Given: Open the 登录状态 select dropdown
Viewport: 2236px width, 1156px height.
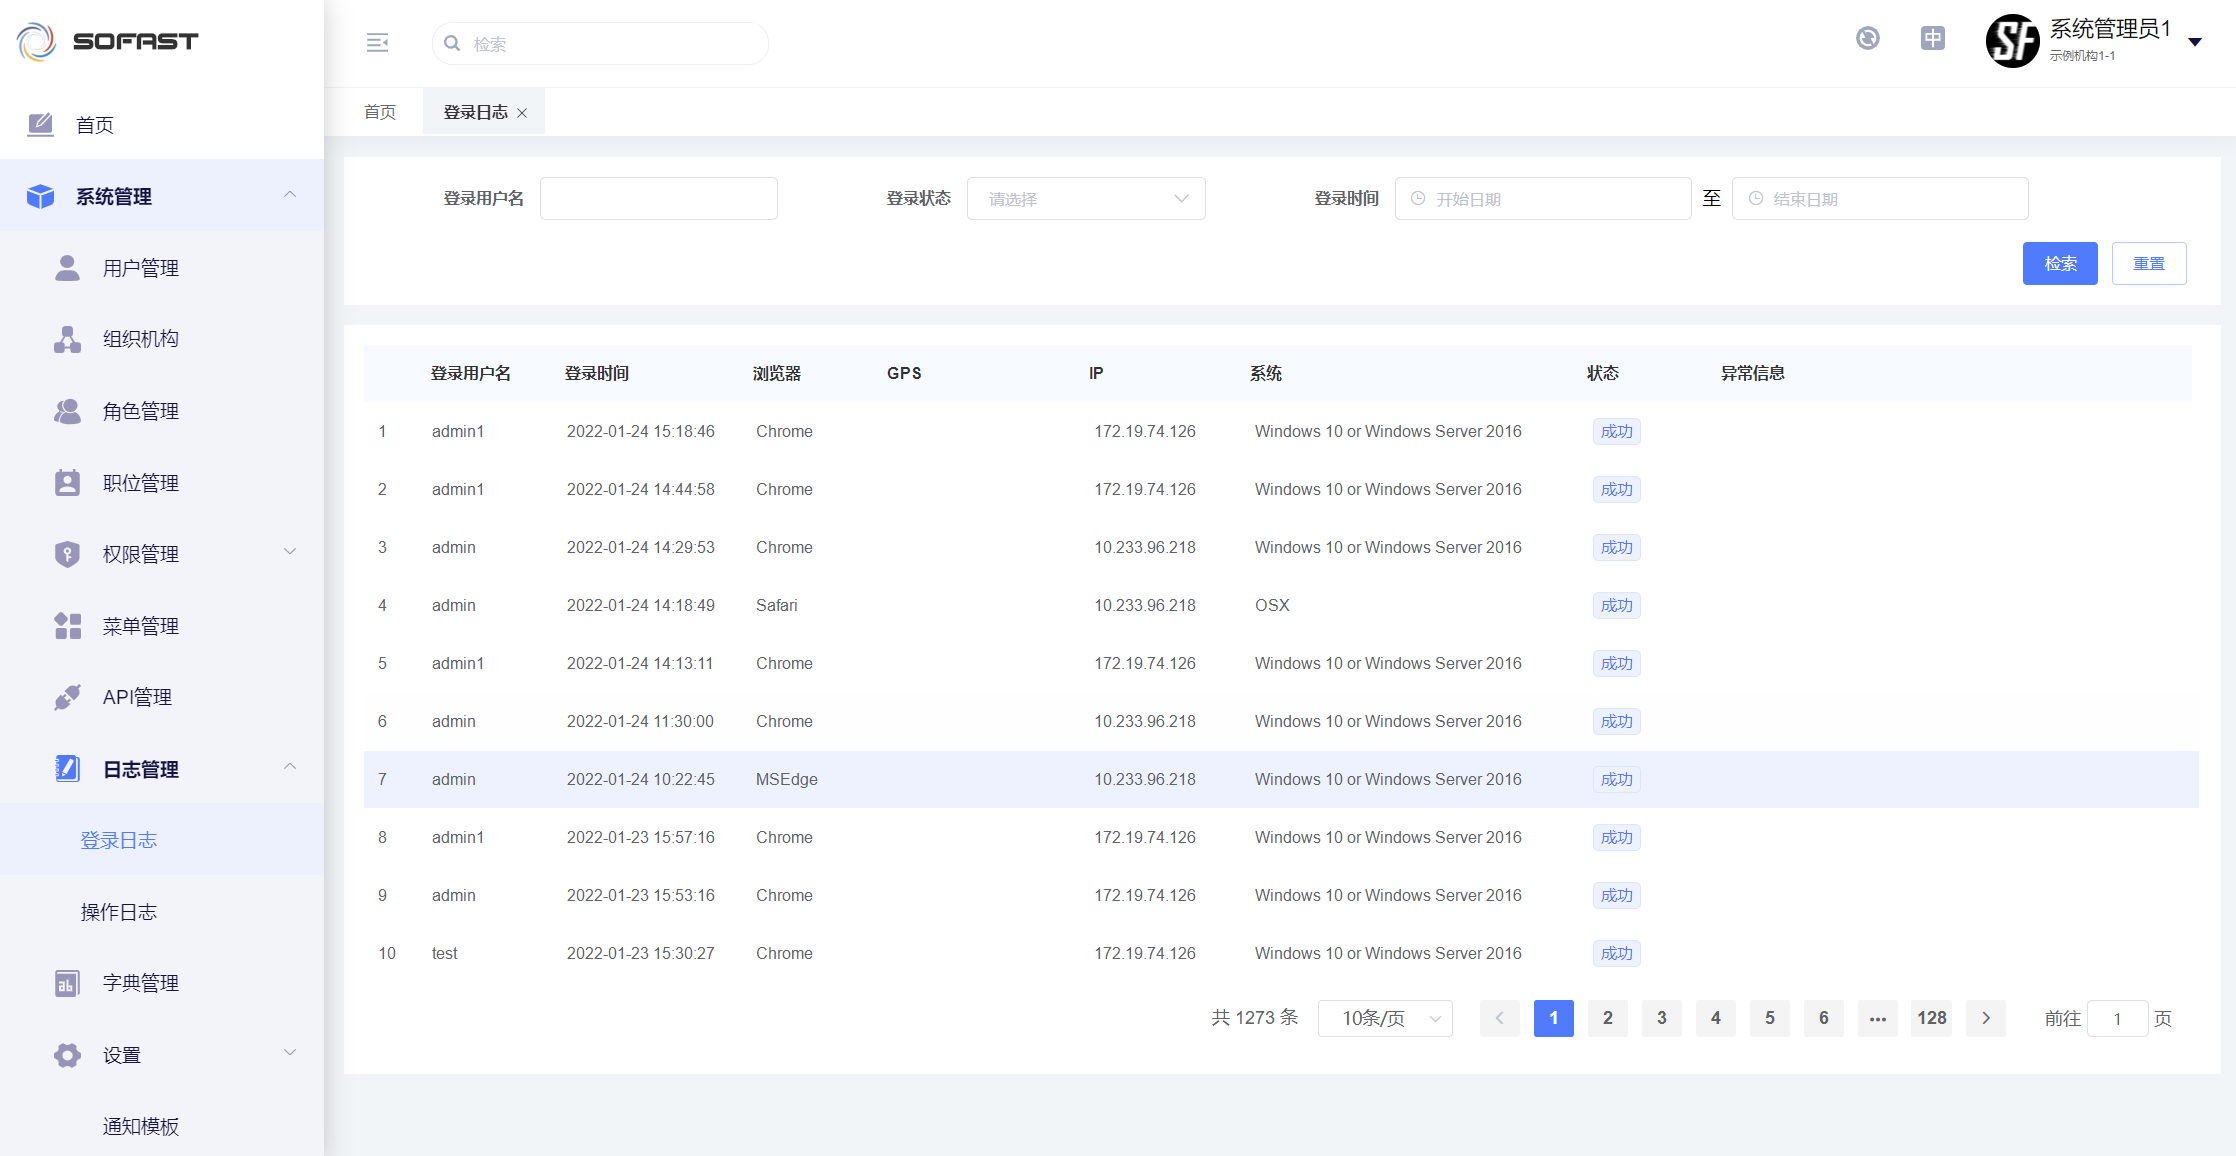Looking at the screenshot, I should [1085, 199].
